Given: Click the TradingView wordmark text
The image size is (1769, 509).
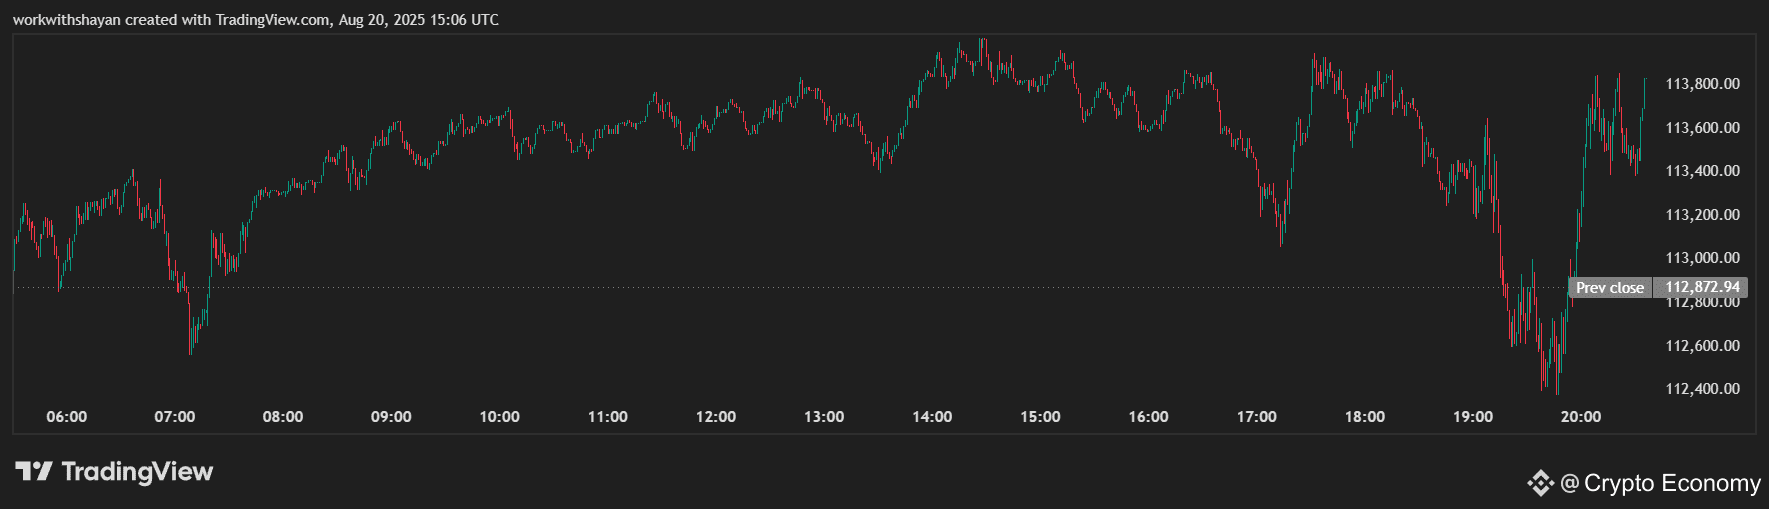Looking at the screenshot, I should (137, 472).
